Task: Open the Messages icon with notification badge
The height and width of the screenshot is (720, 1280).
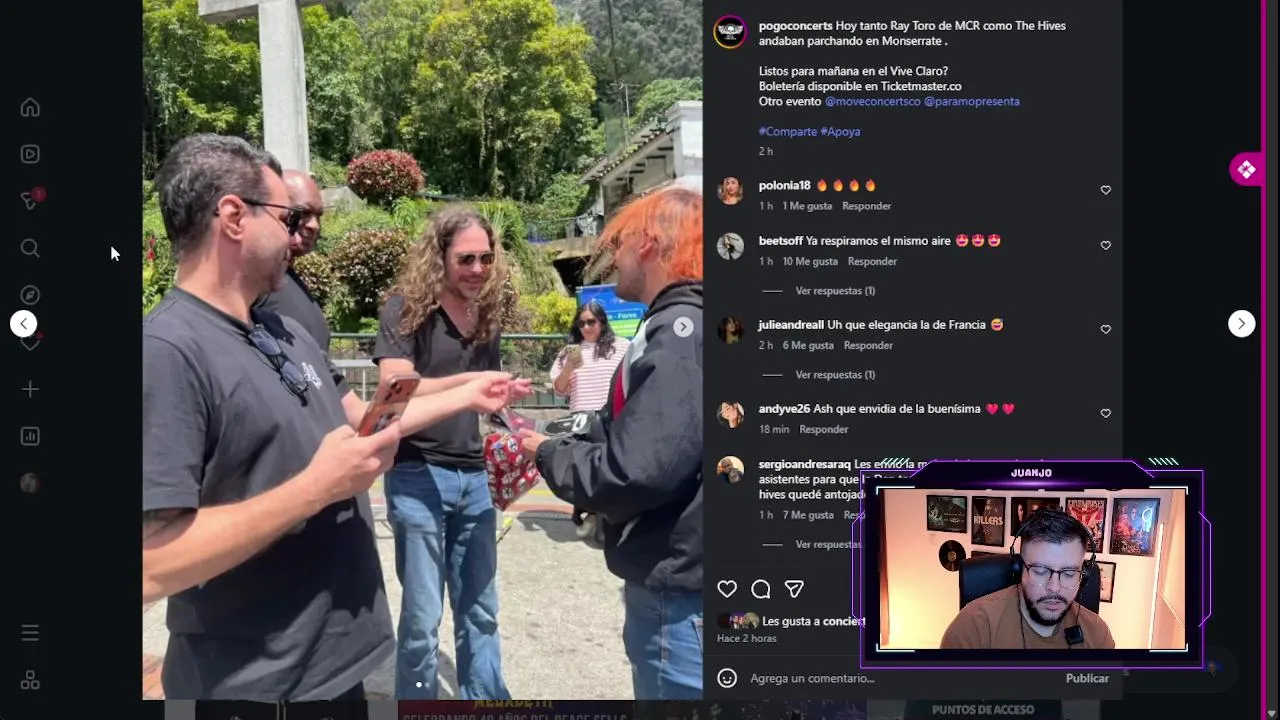Action: click(30, 200)
